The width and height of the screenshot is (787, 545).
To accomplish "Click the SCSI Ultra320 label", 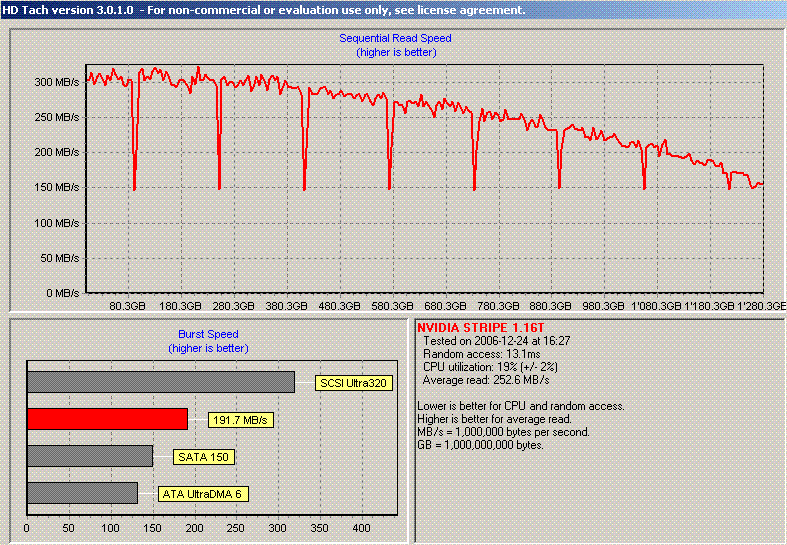I will (353, 382).
